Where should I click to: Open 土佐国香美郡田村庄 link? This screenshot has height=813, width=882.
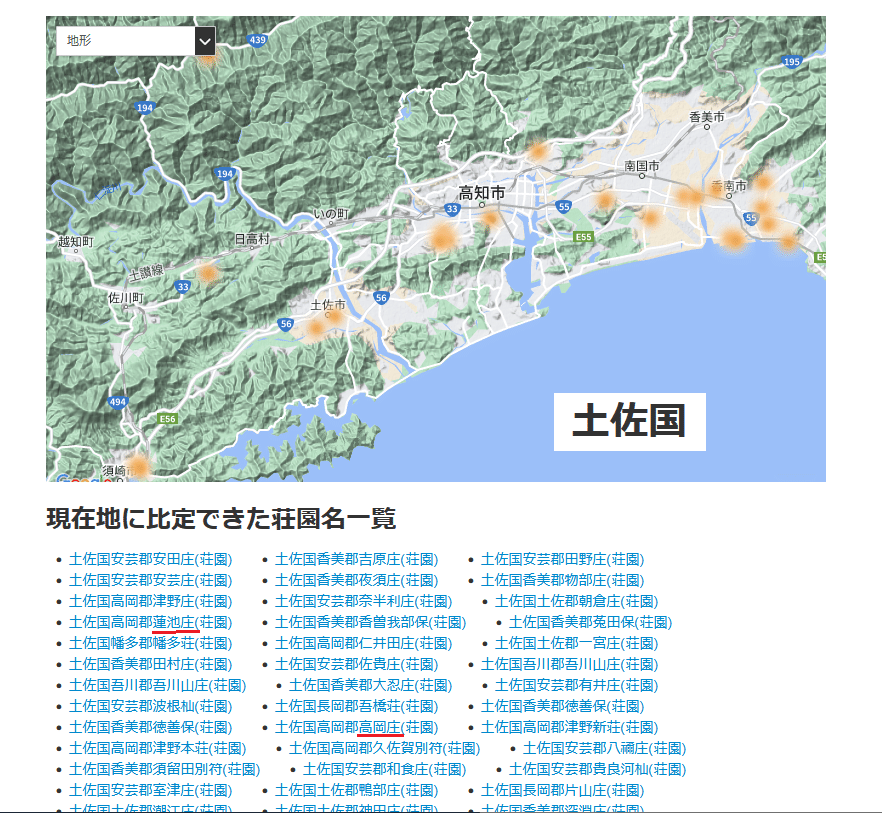(x=151, y=664)
